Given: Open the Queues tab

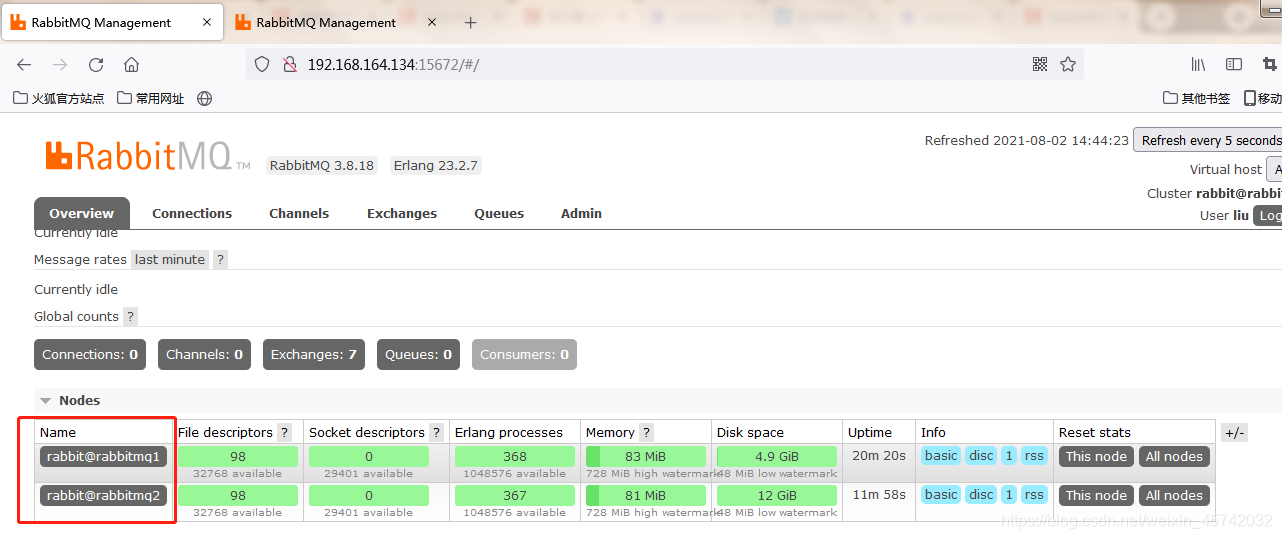Looking at the screenshot, I should click(499, 213).
